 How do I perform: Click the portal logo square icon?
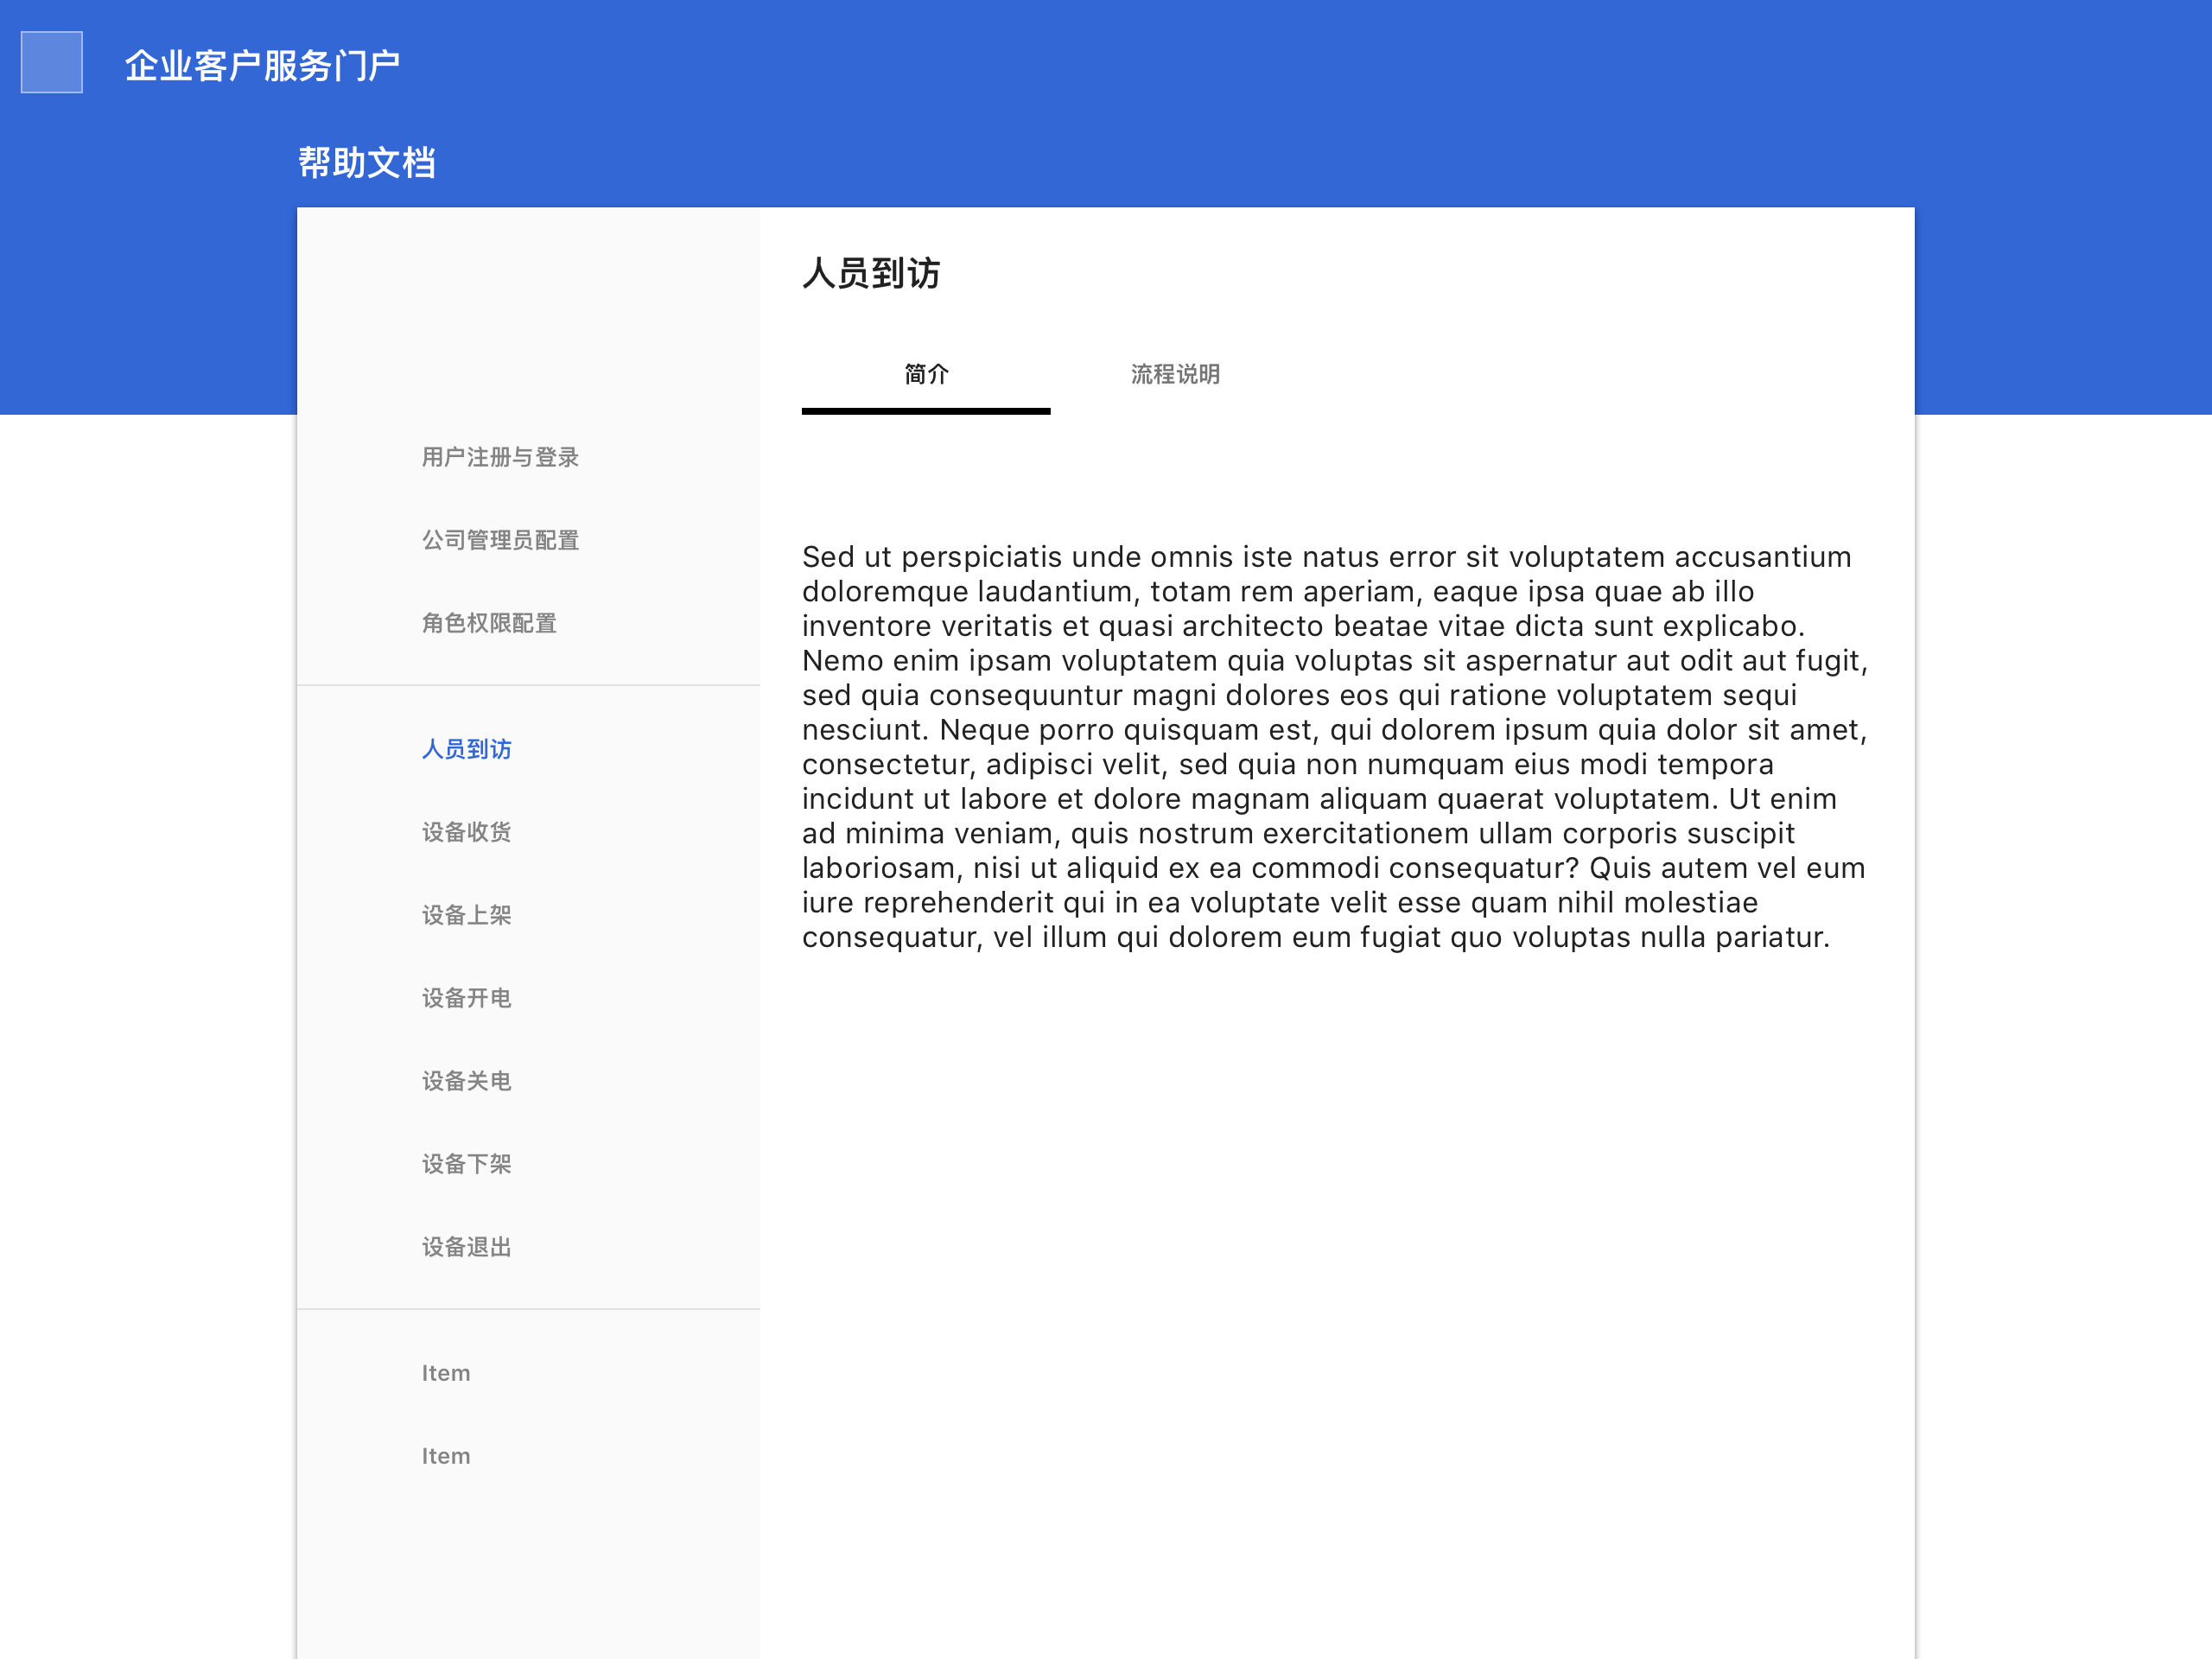coord(52,62)
